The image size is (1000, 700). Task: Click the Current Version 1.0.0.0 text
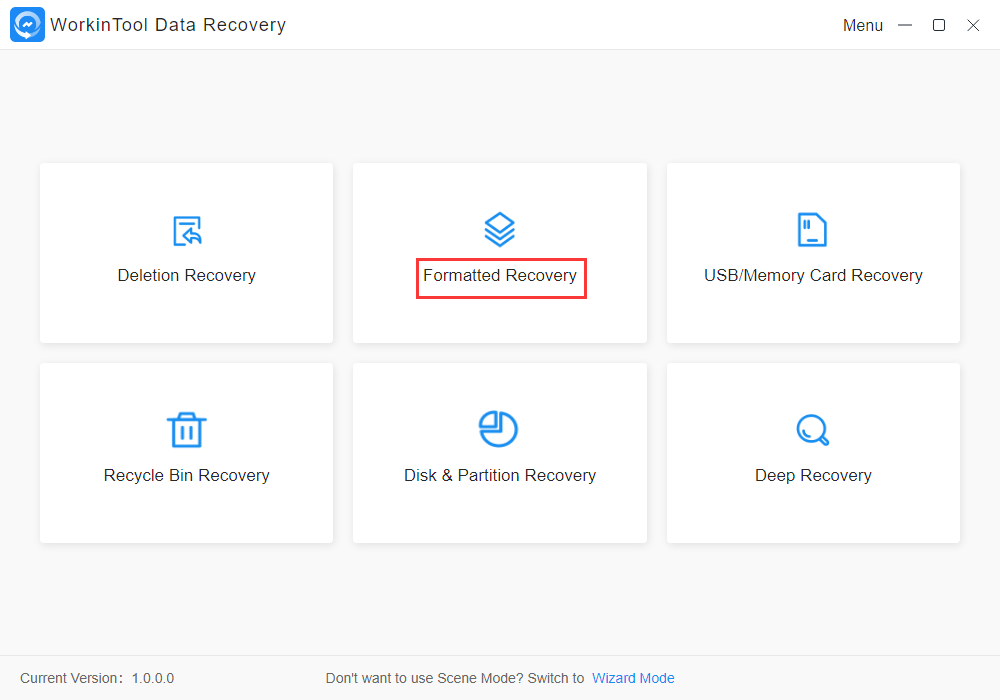click(97, 678)
